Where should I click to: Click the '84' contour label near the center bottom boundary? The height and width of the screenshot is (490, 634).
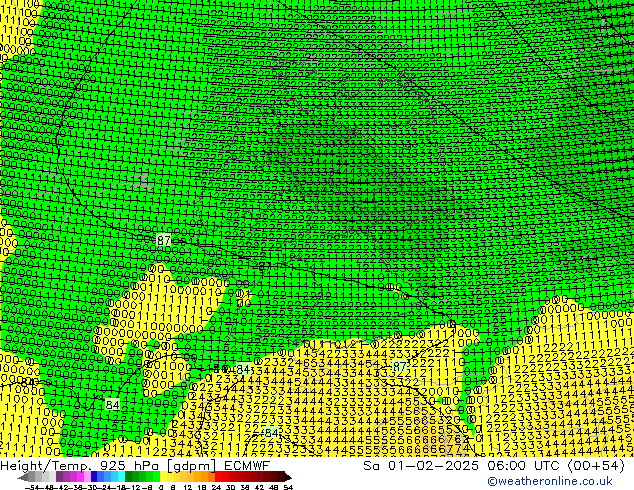point(243,369)
